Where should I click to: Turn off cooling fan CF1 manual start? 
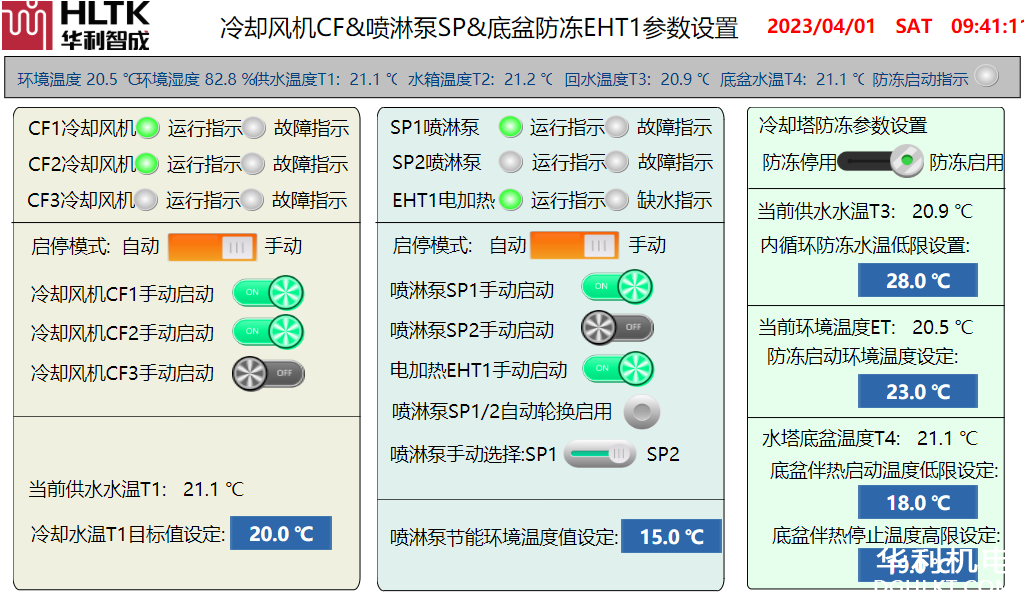pos(268,293)
